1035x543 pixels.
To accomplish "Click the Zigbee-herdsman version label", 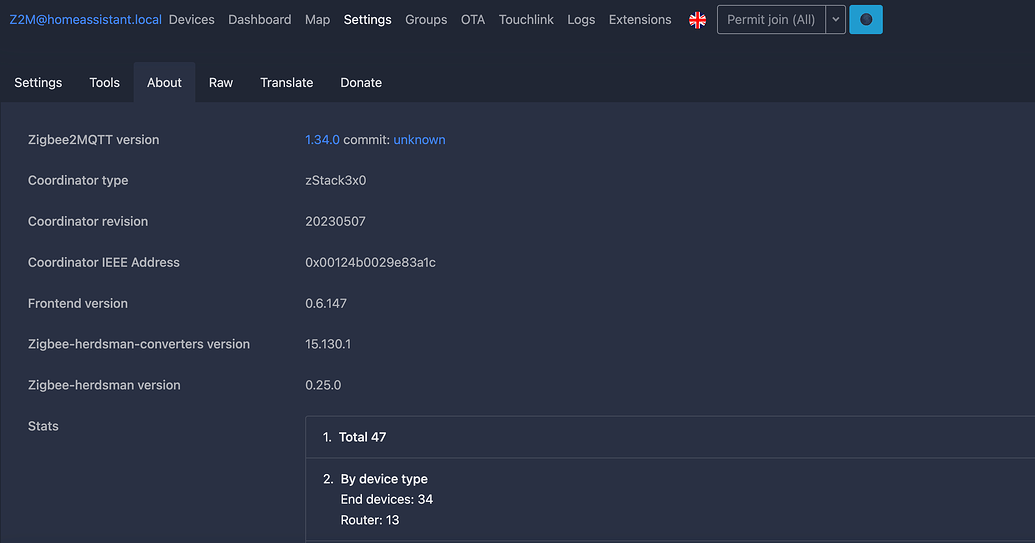I will pyautogui.click(x=104, y=385).
